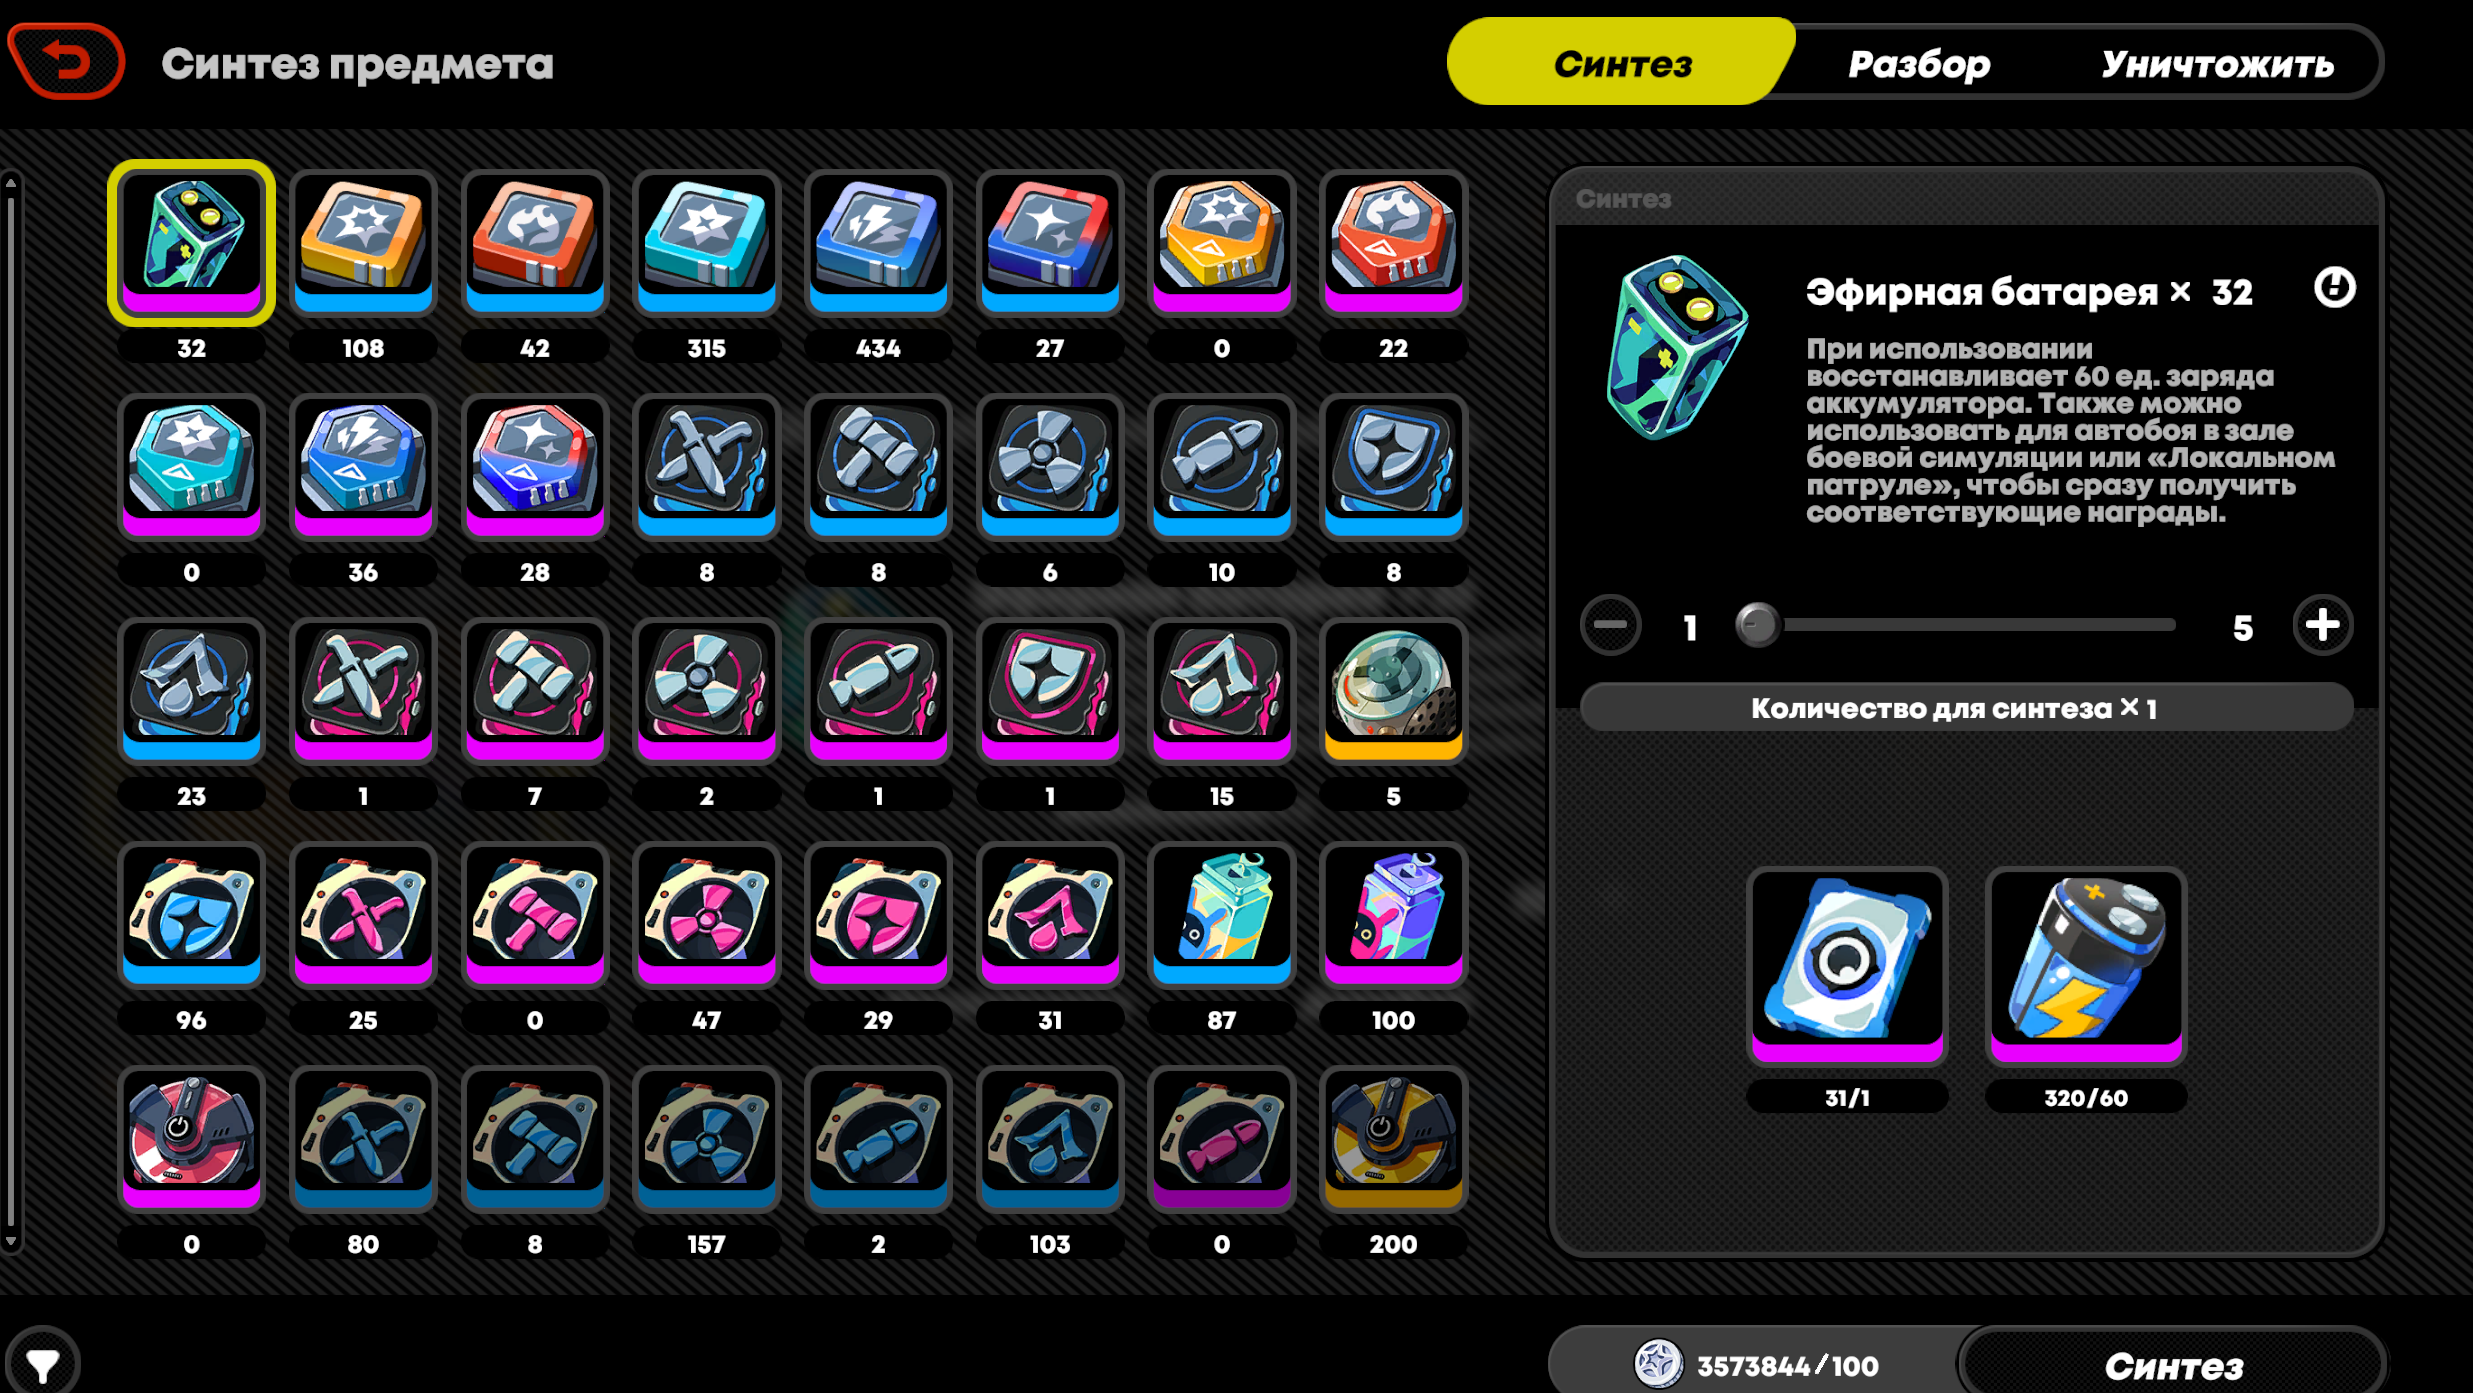
Task: Click the battery material showing 320/60
Action: click(x=2086, y=966)
